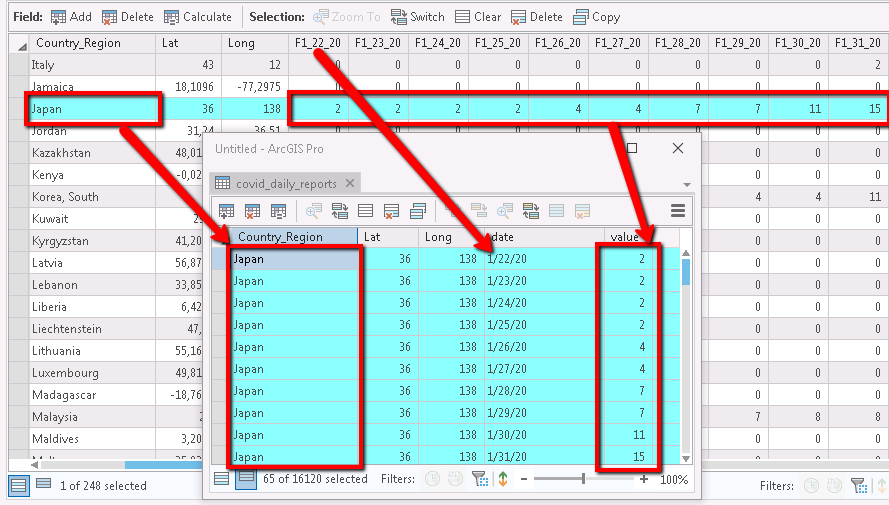
Task: Click main table horizontal scrollbar thumb
Action: point(163,465)
